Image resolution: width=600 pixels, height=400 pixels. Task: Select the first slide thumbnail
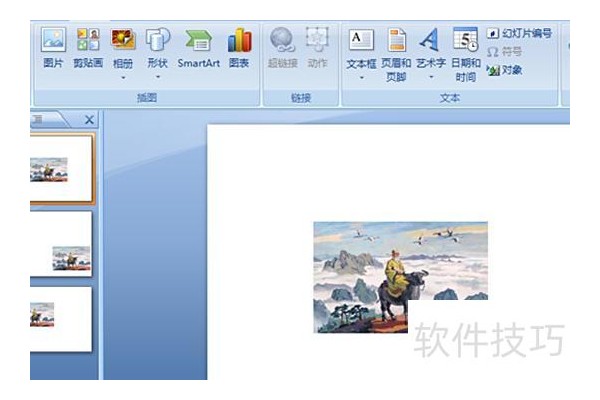[x=61, y=168]
